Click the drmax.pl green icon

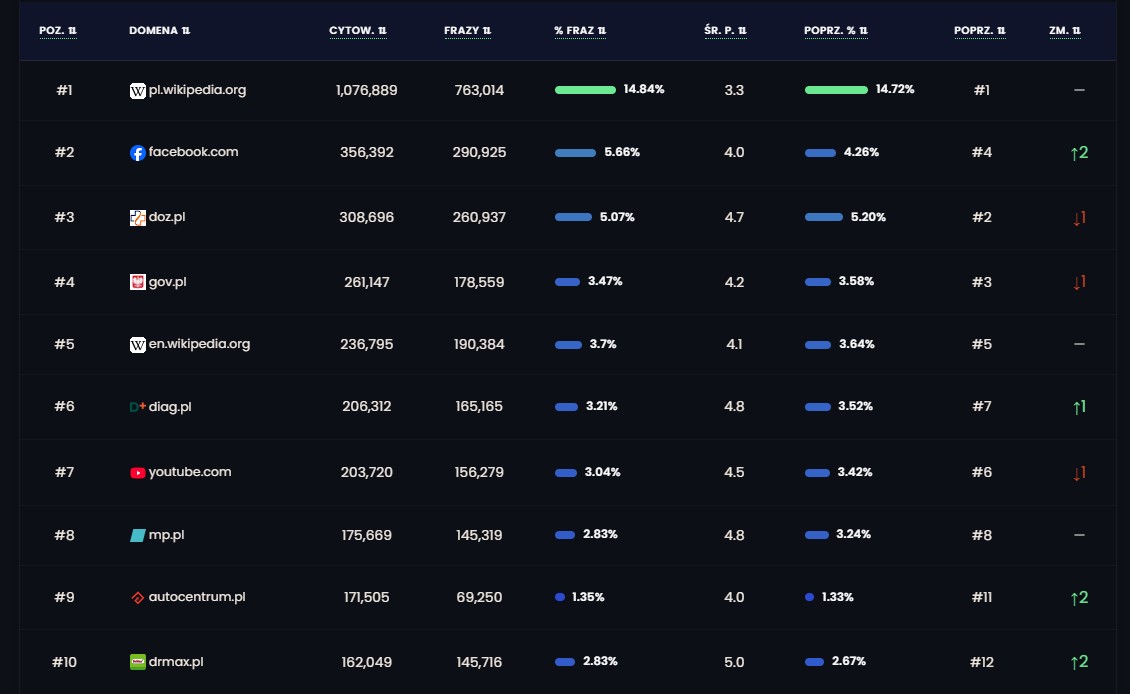coord(138,662)
